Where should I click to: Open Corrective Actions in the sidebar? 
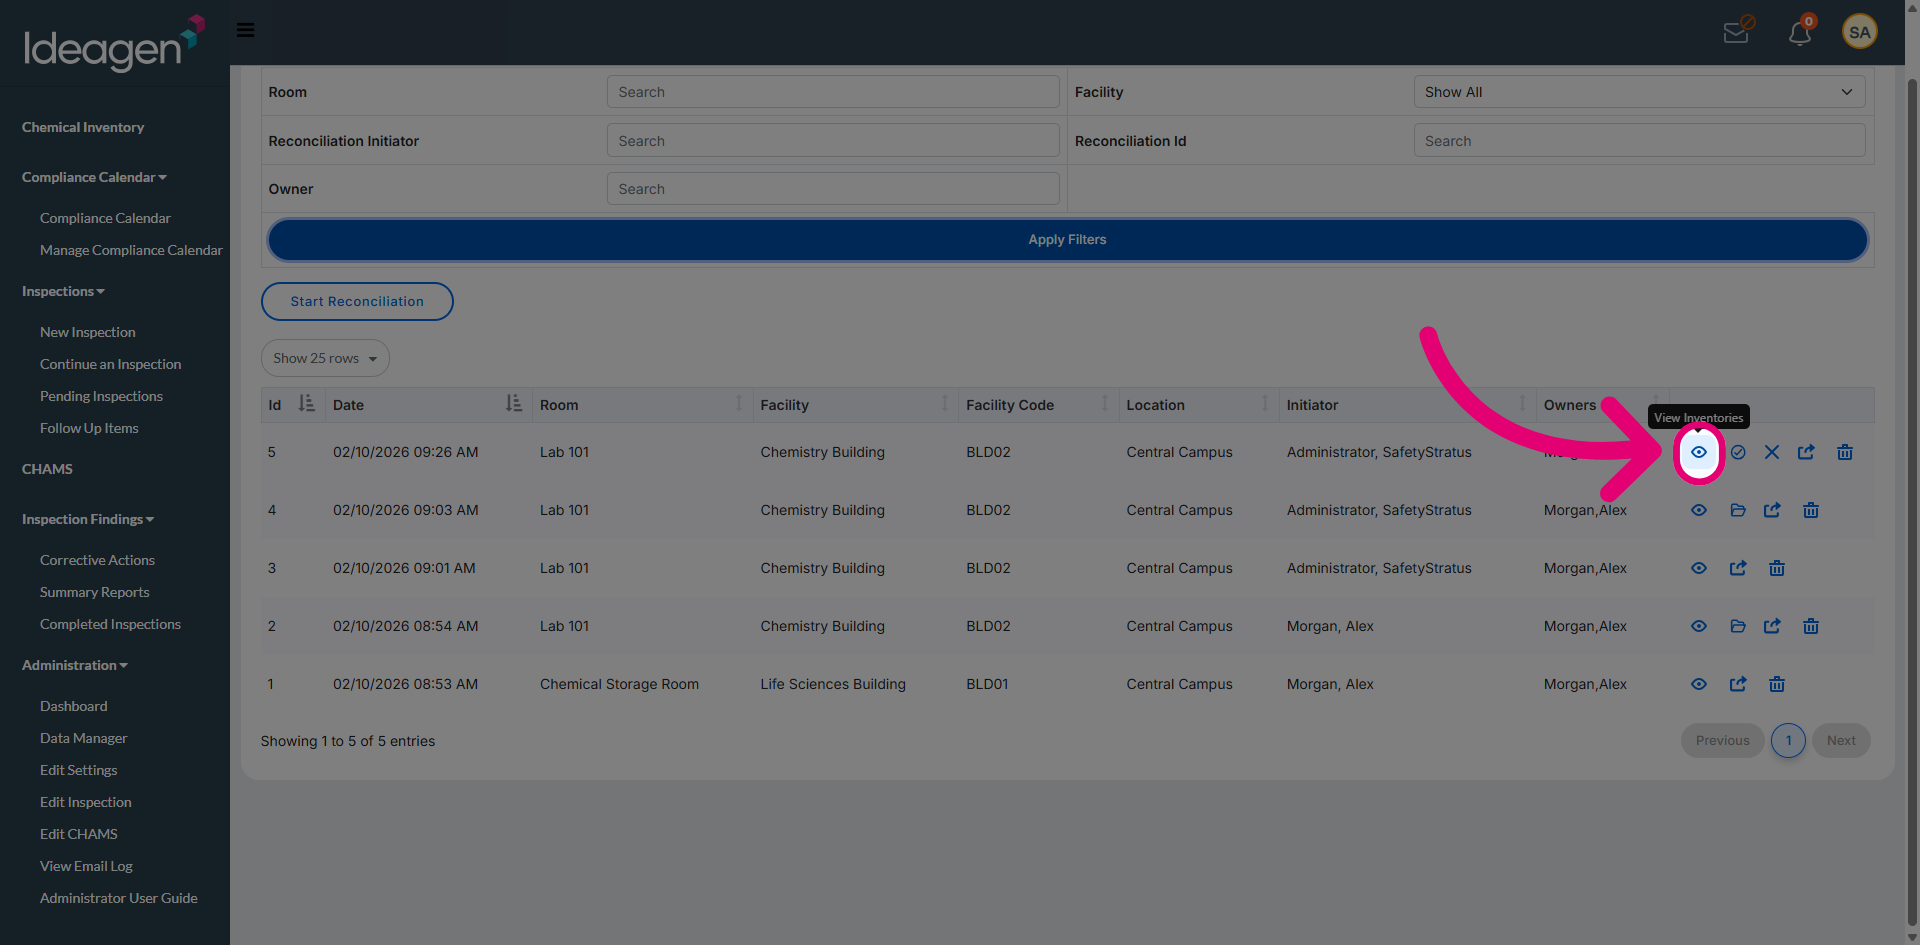pyautogui.click(x=97, y=560)
